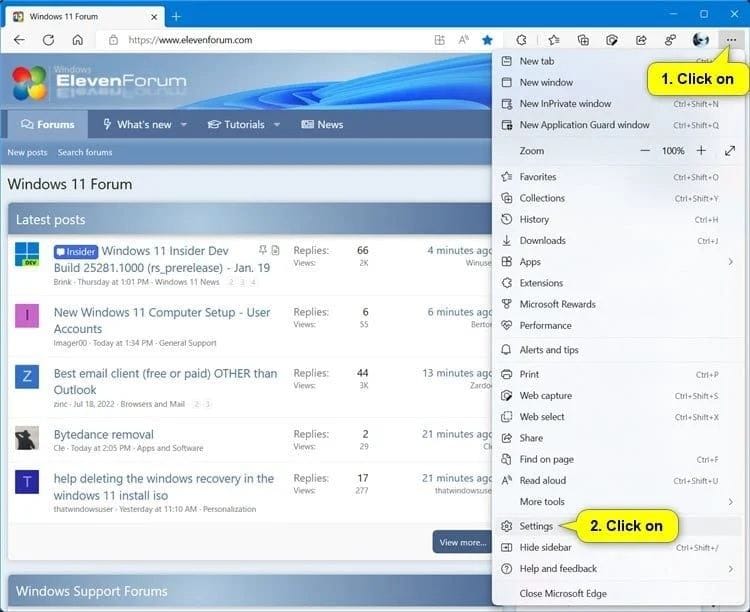Open a new tab with plus button
Screen dimensions: 750x612
point(176,17)
